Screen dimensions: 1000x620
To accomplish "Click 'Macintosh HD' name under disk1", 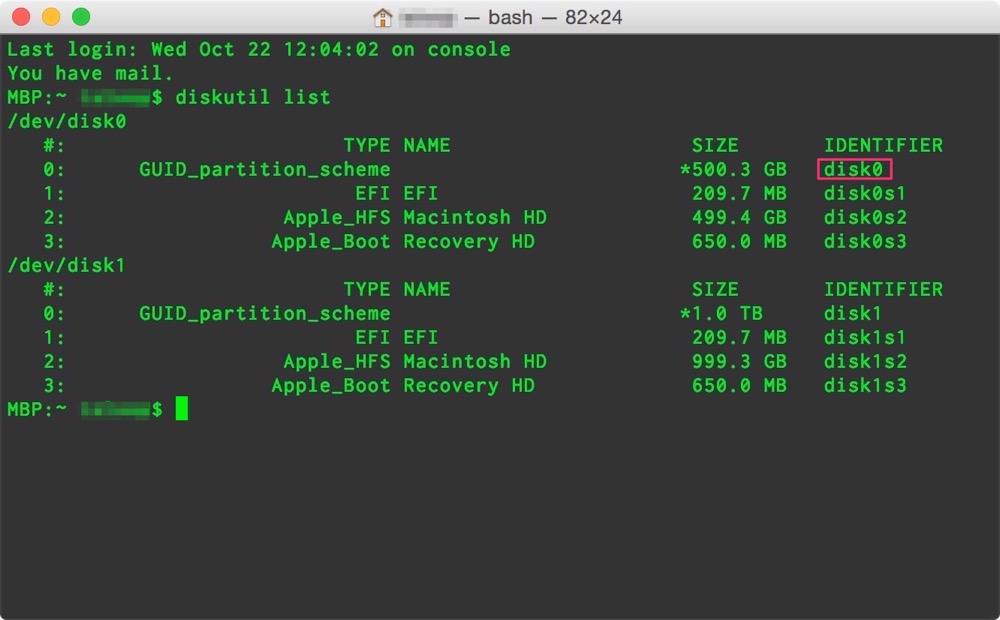I will (x=475, y=362).
